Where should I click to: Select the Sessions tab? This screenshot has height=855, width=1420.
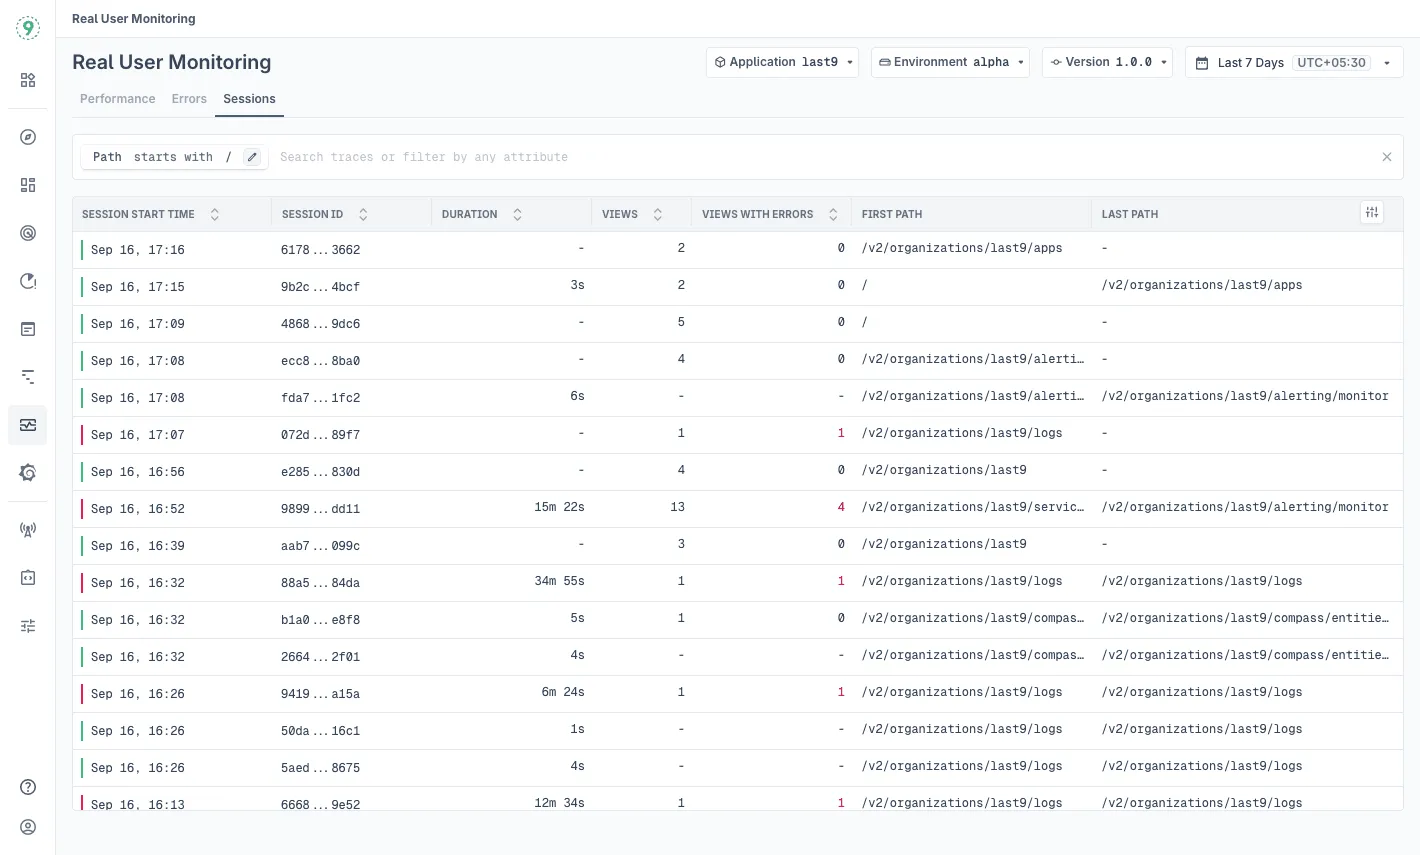pyautogui.click(x=249, y=99)
